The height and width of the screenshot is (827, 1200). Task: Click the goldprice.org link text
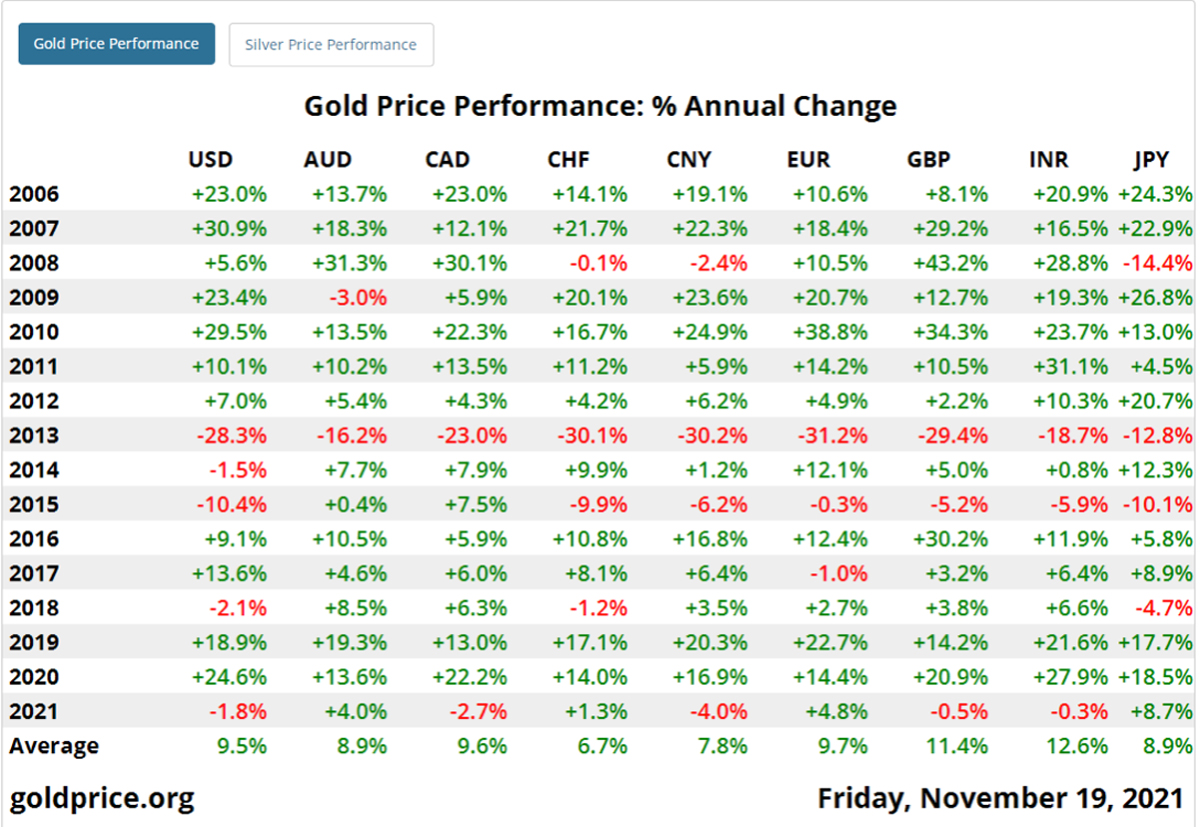[102, 798]
